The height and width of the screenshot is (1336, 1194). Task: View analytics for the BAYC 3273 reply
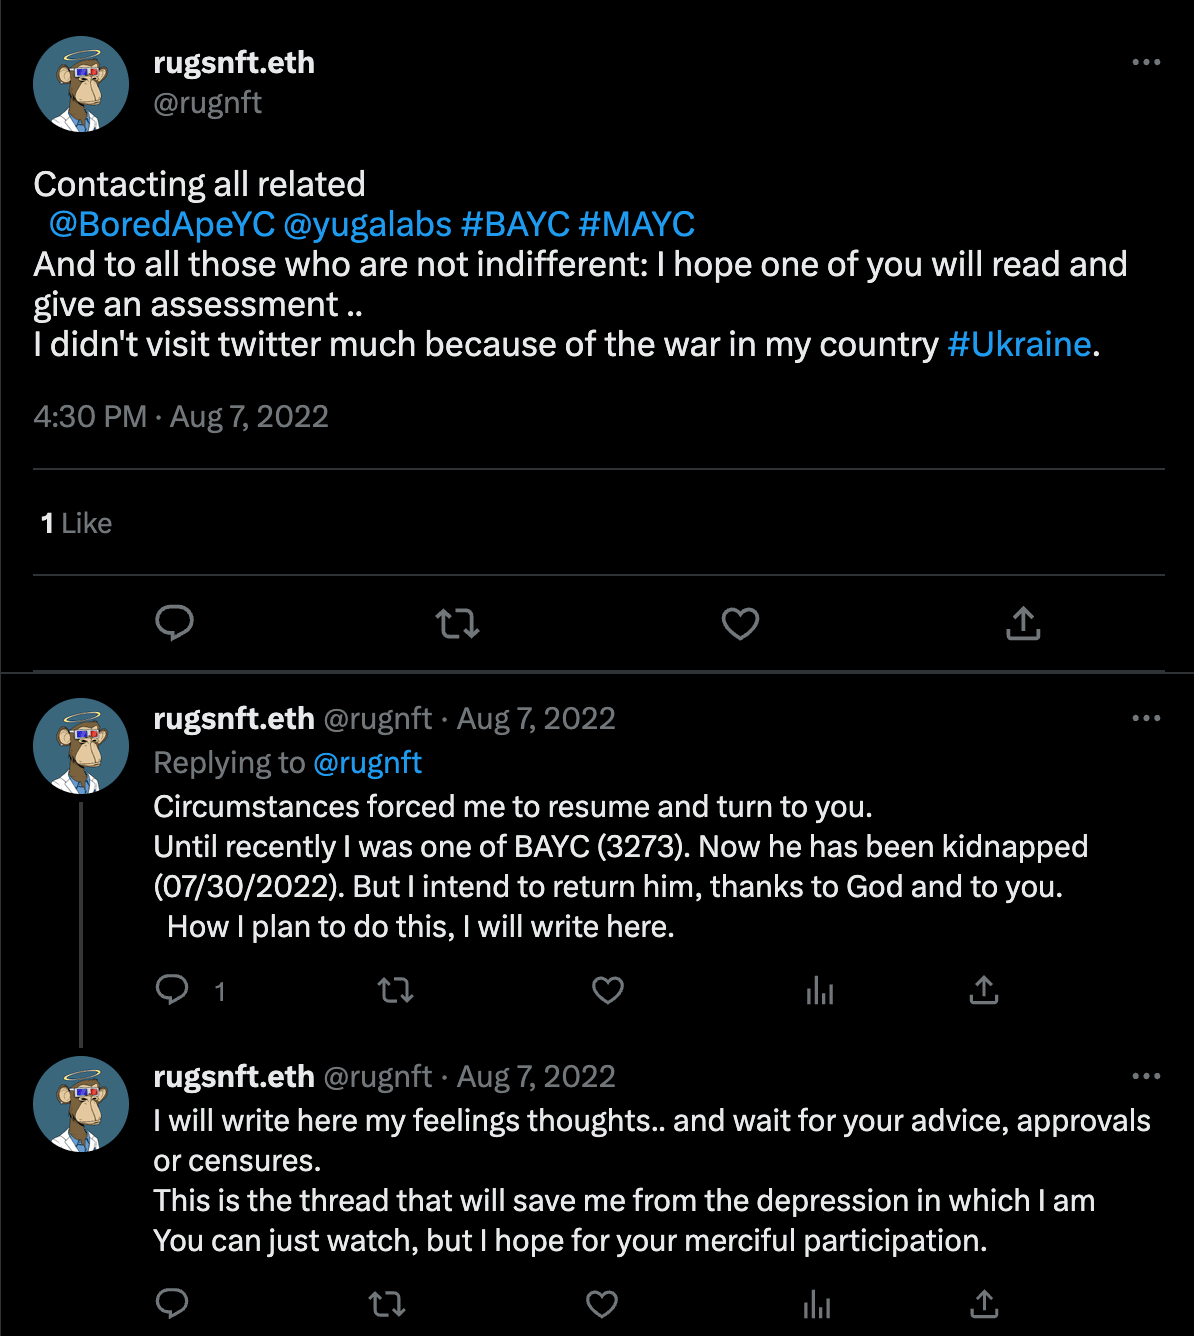(820, 990)
